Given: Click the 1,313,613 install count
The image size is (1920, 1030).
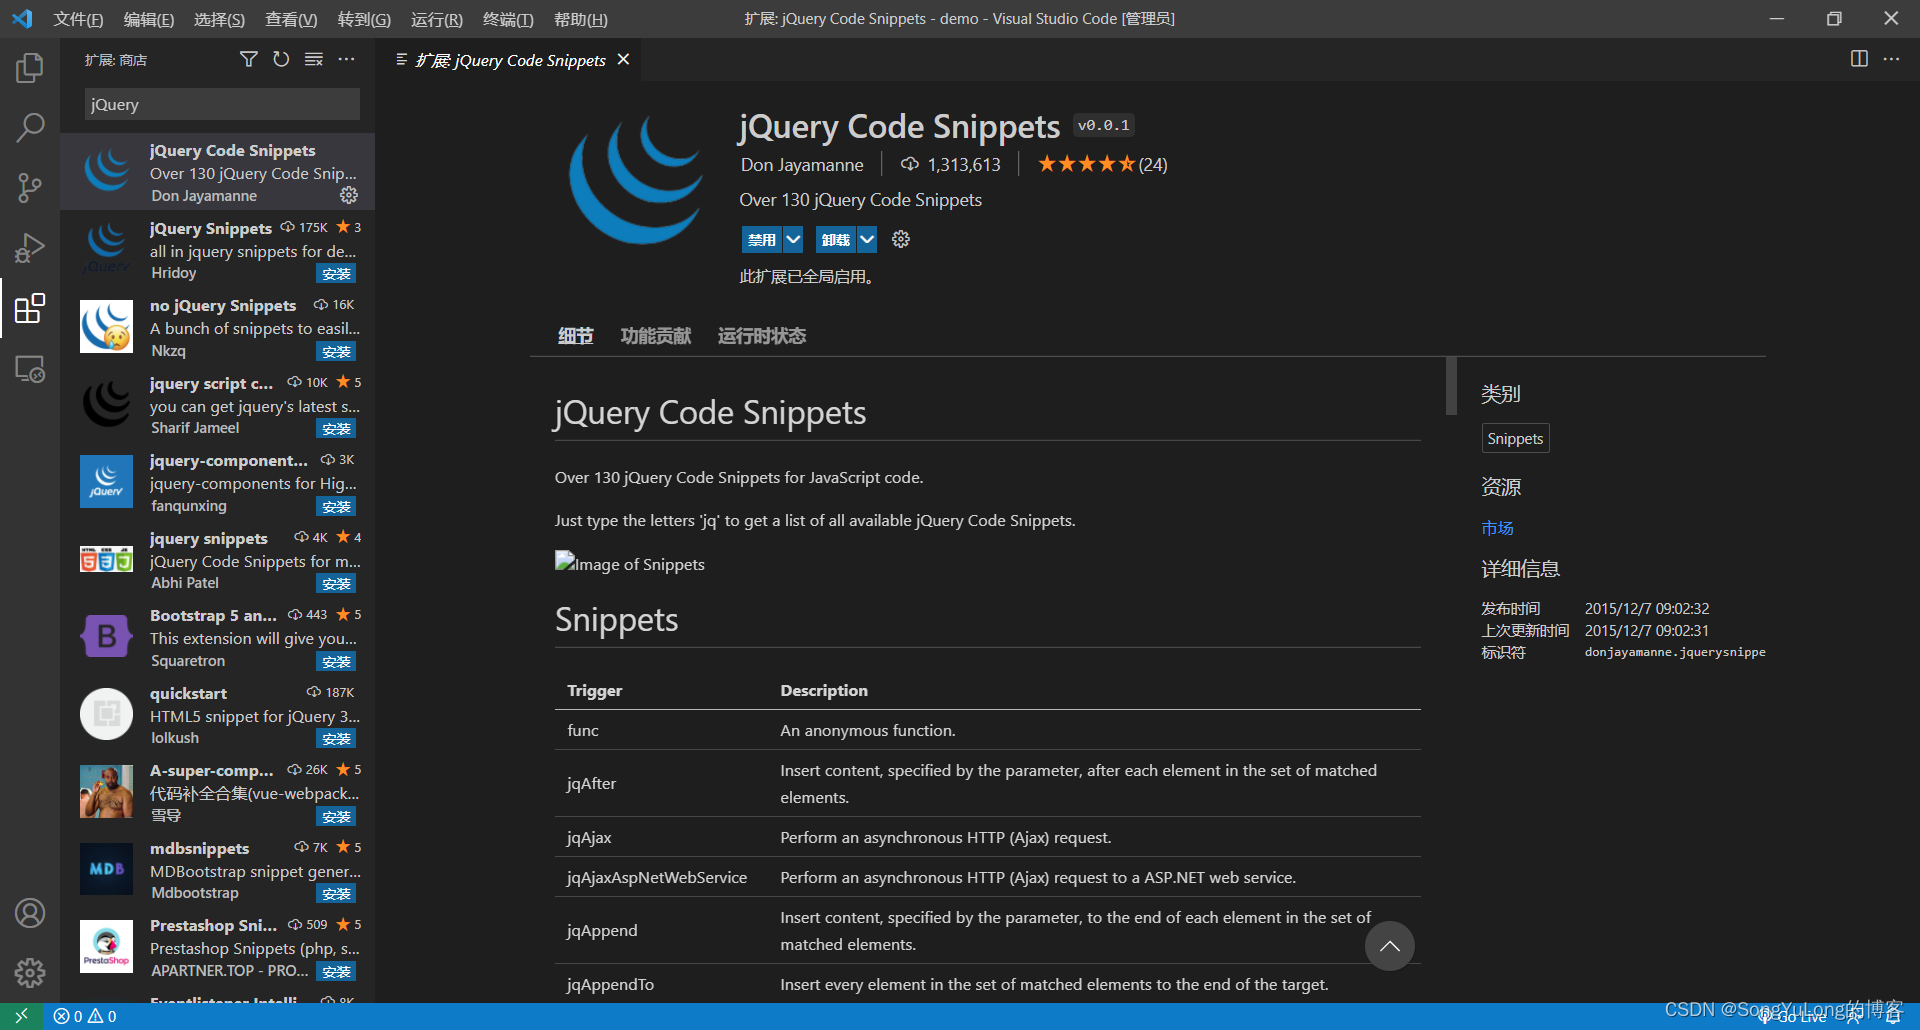Looking at the screenshot, I should point(950,165).
